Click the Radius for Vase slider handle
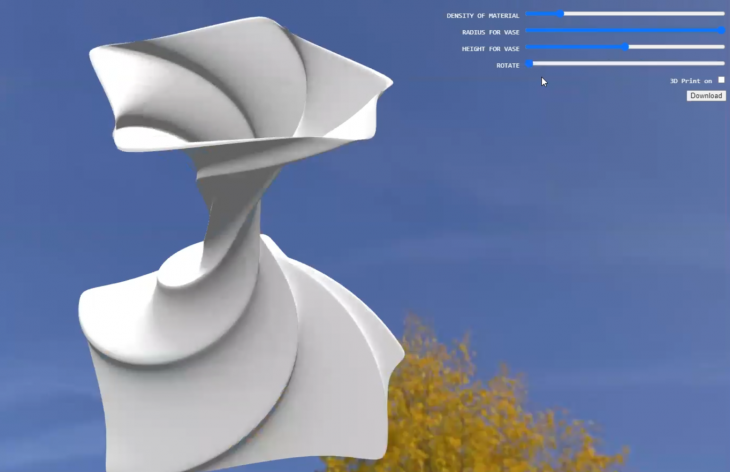 721,31
